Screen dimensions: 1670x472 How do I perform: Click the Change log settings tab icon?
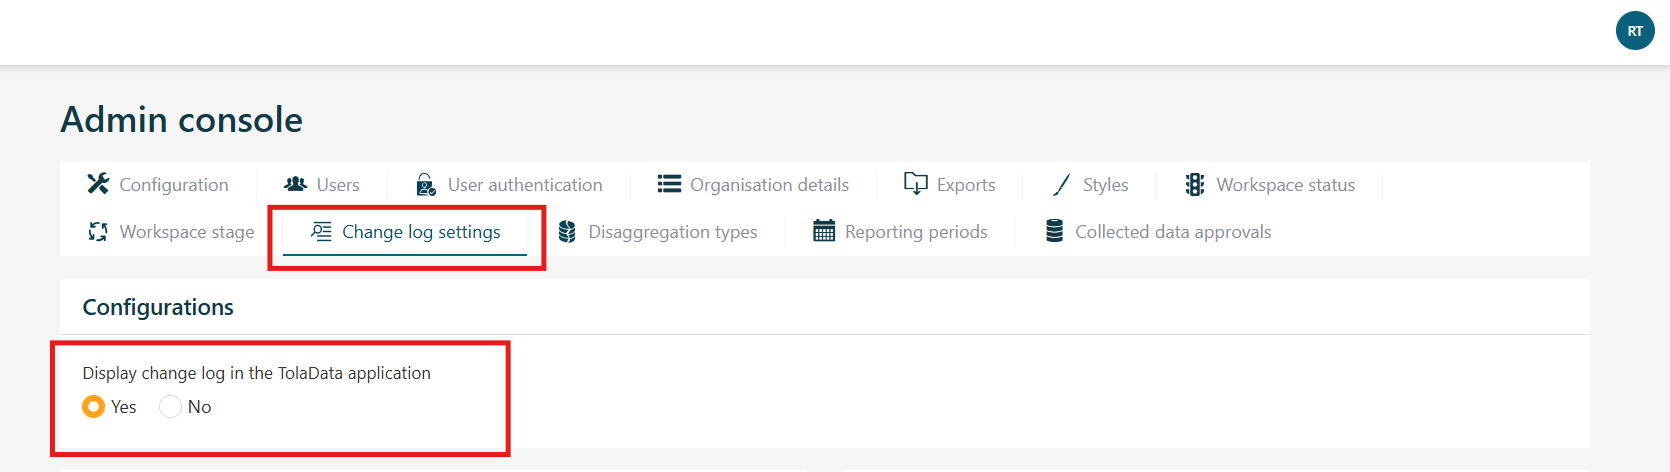pyautogui.click(x=321, y=232)
